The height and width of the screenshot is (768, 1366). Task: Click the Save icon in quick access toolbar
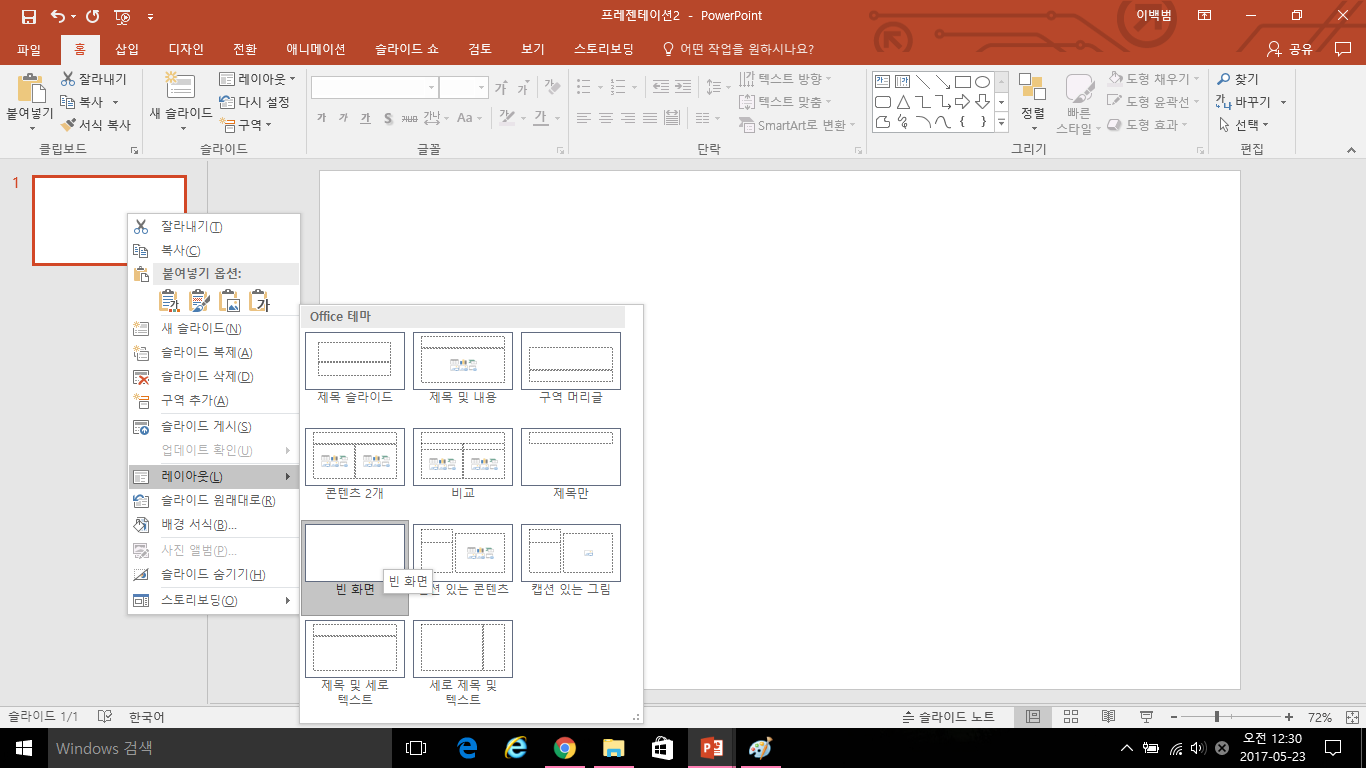(28, 16)
